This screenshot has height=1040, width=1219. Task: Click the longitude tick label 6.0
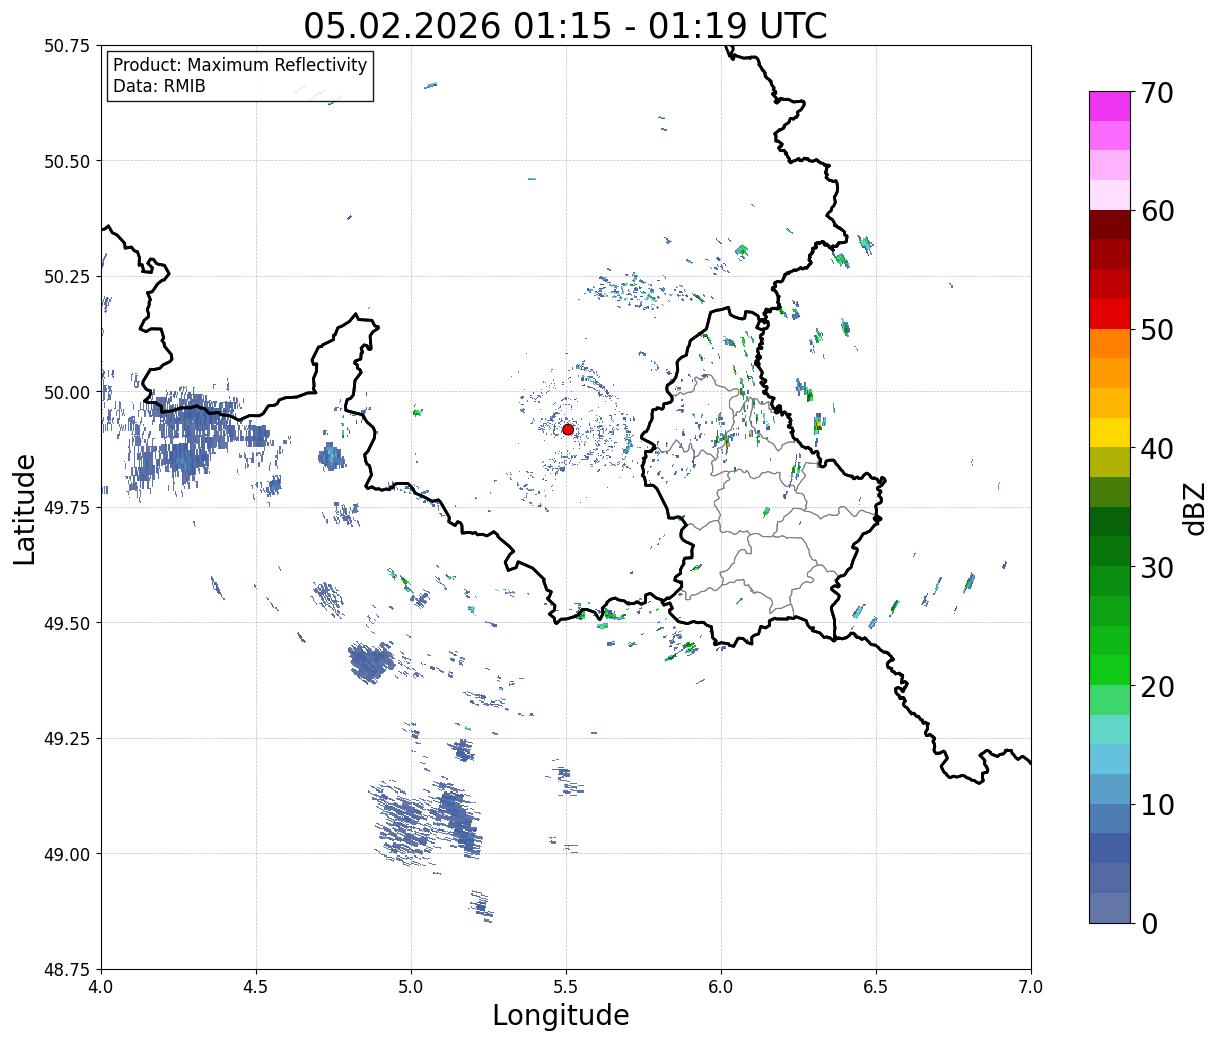click(x=721, y=987)
